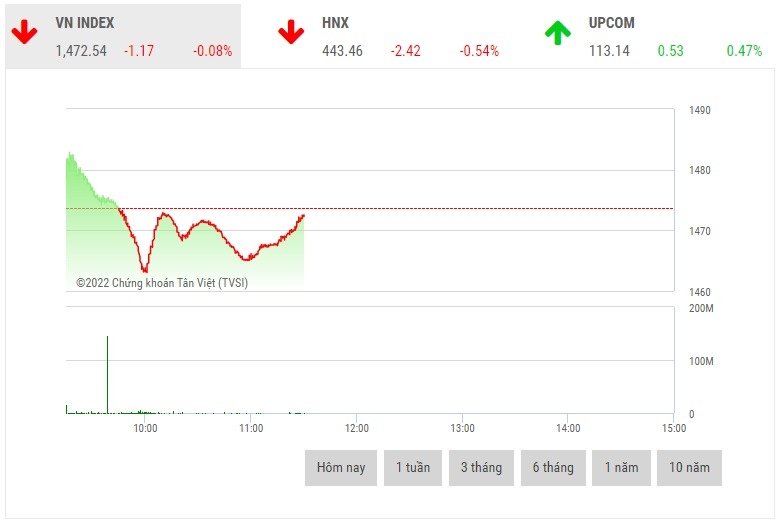
Task: Switch chart to 3 tháng range
Action: click(481, 468)
